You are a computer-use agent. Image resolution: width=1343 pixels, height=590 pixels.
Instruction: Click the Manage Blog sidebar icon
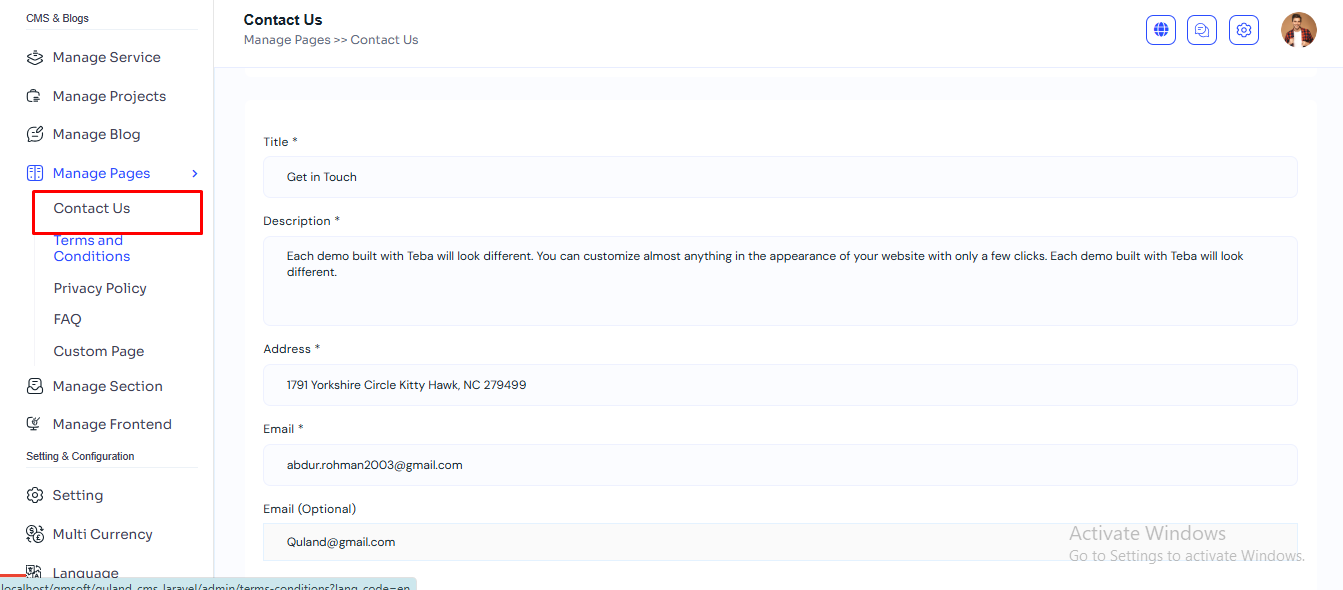point(35,134)
